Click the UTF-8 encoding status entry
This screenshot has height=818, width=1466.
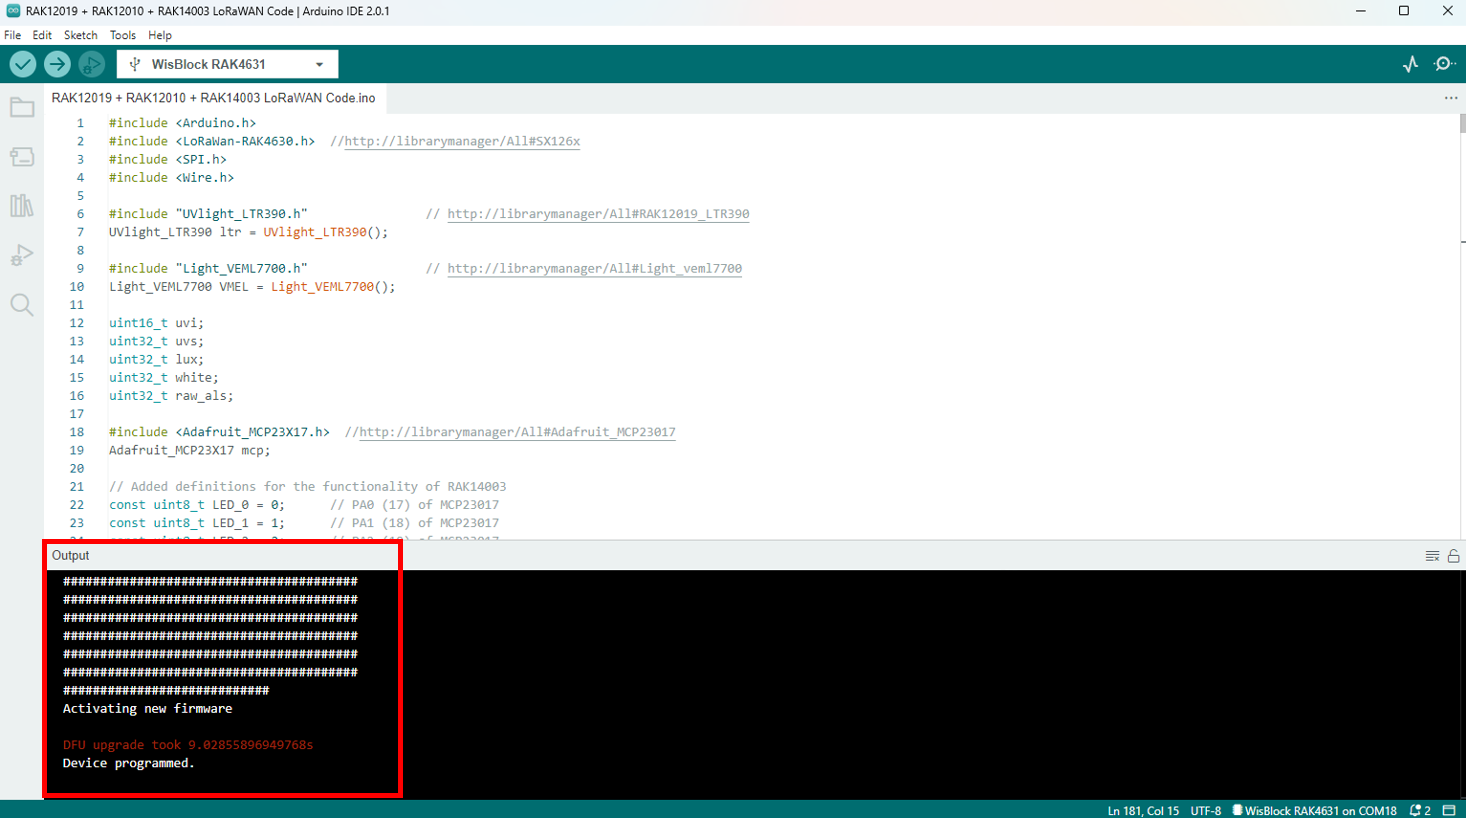pyautogui.click(x=1206, y=811)
